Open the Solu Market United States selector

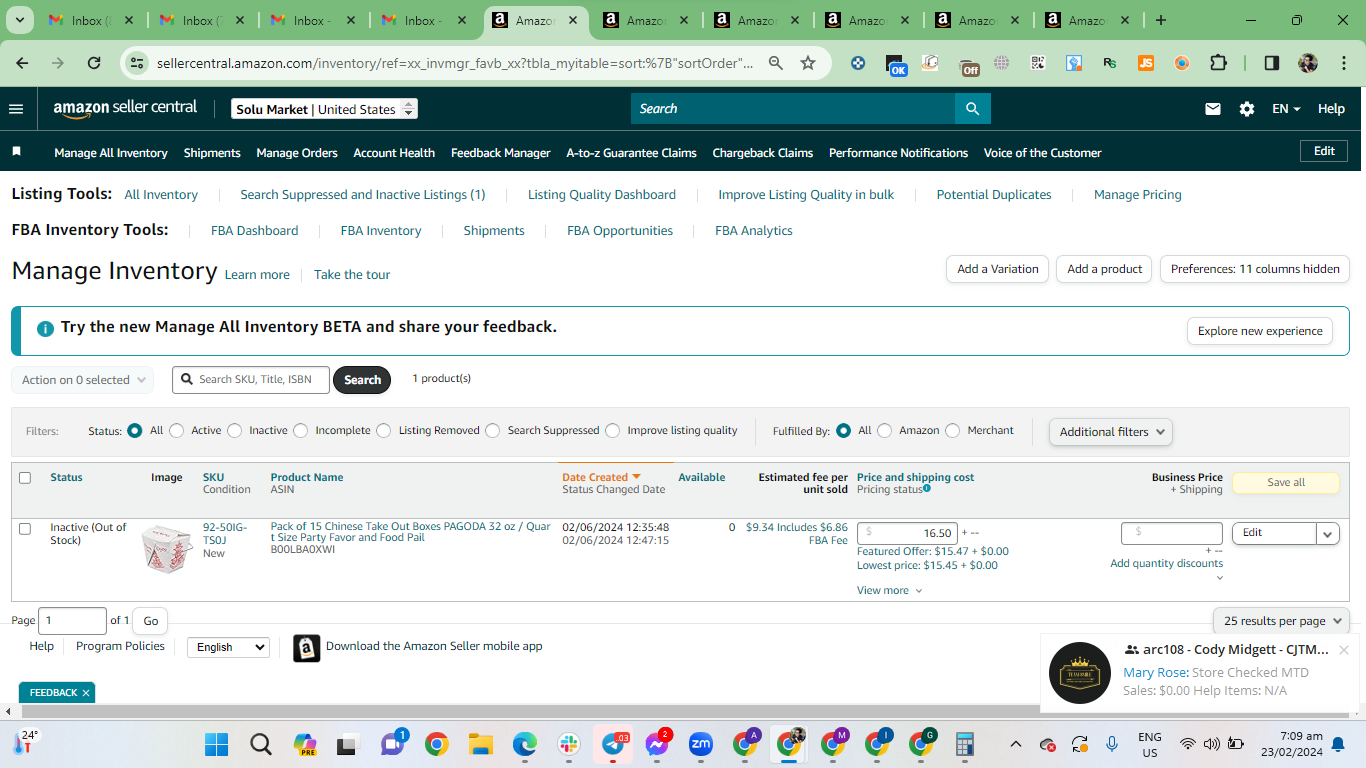(324, 109)
